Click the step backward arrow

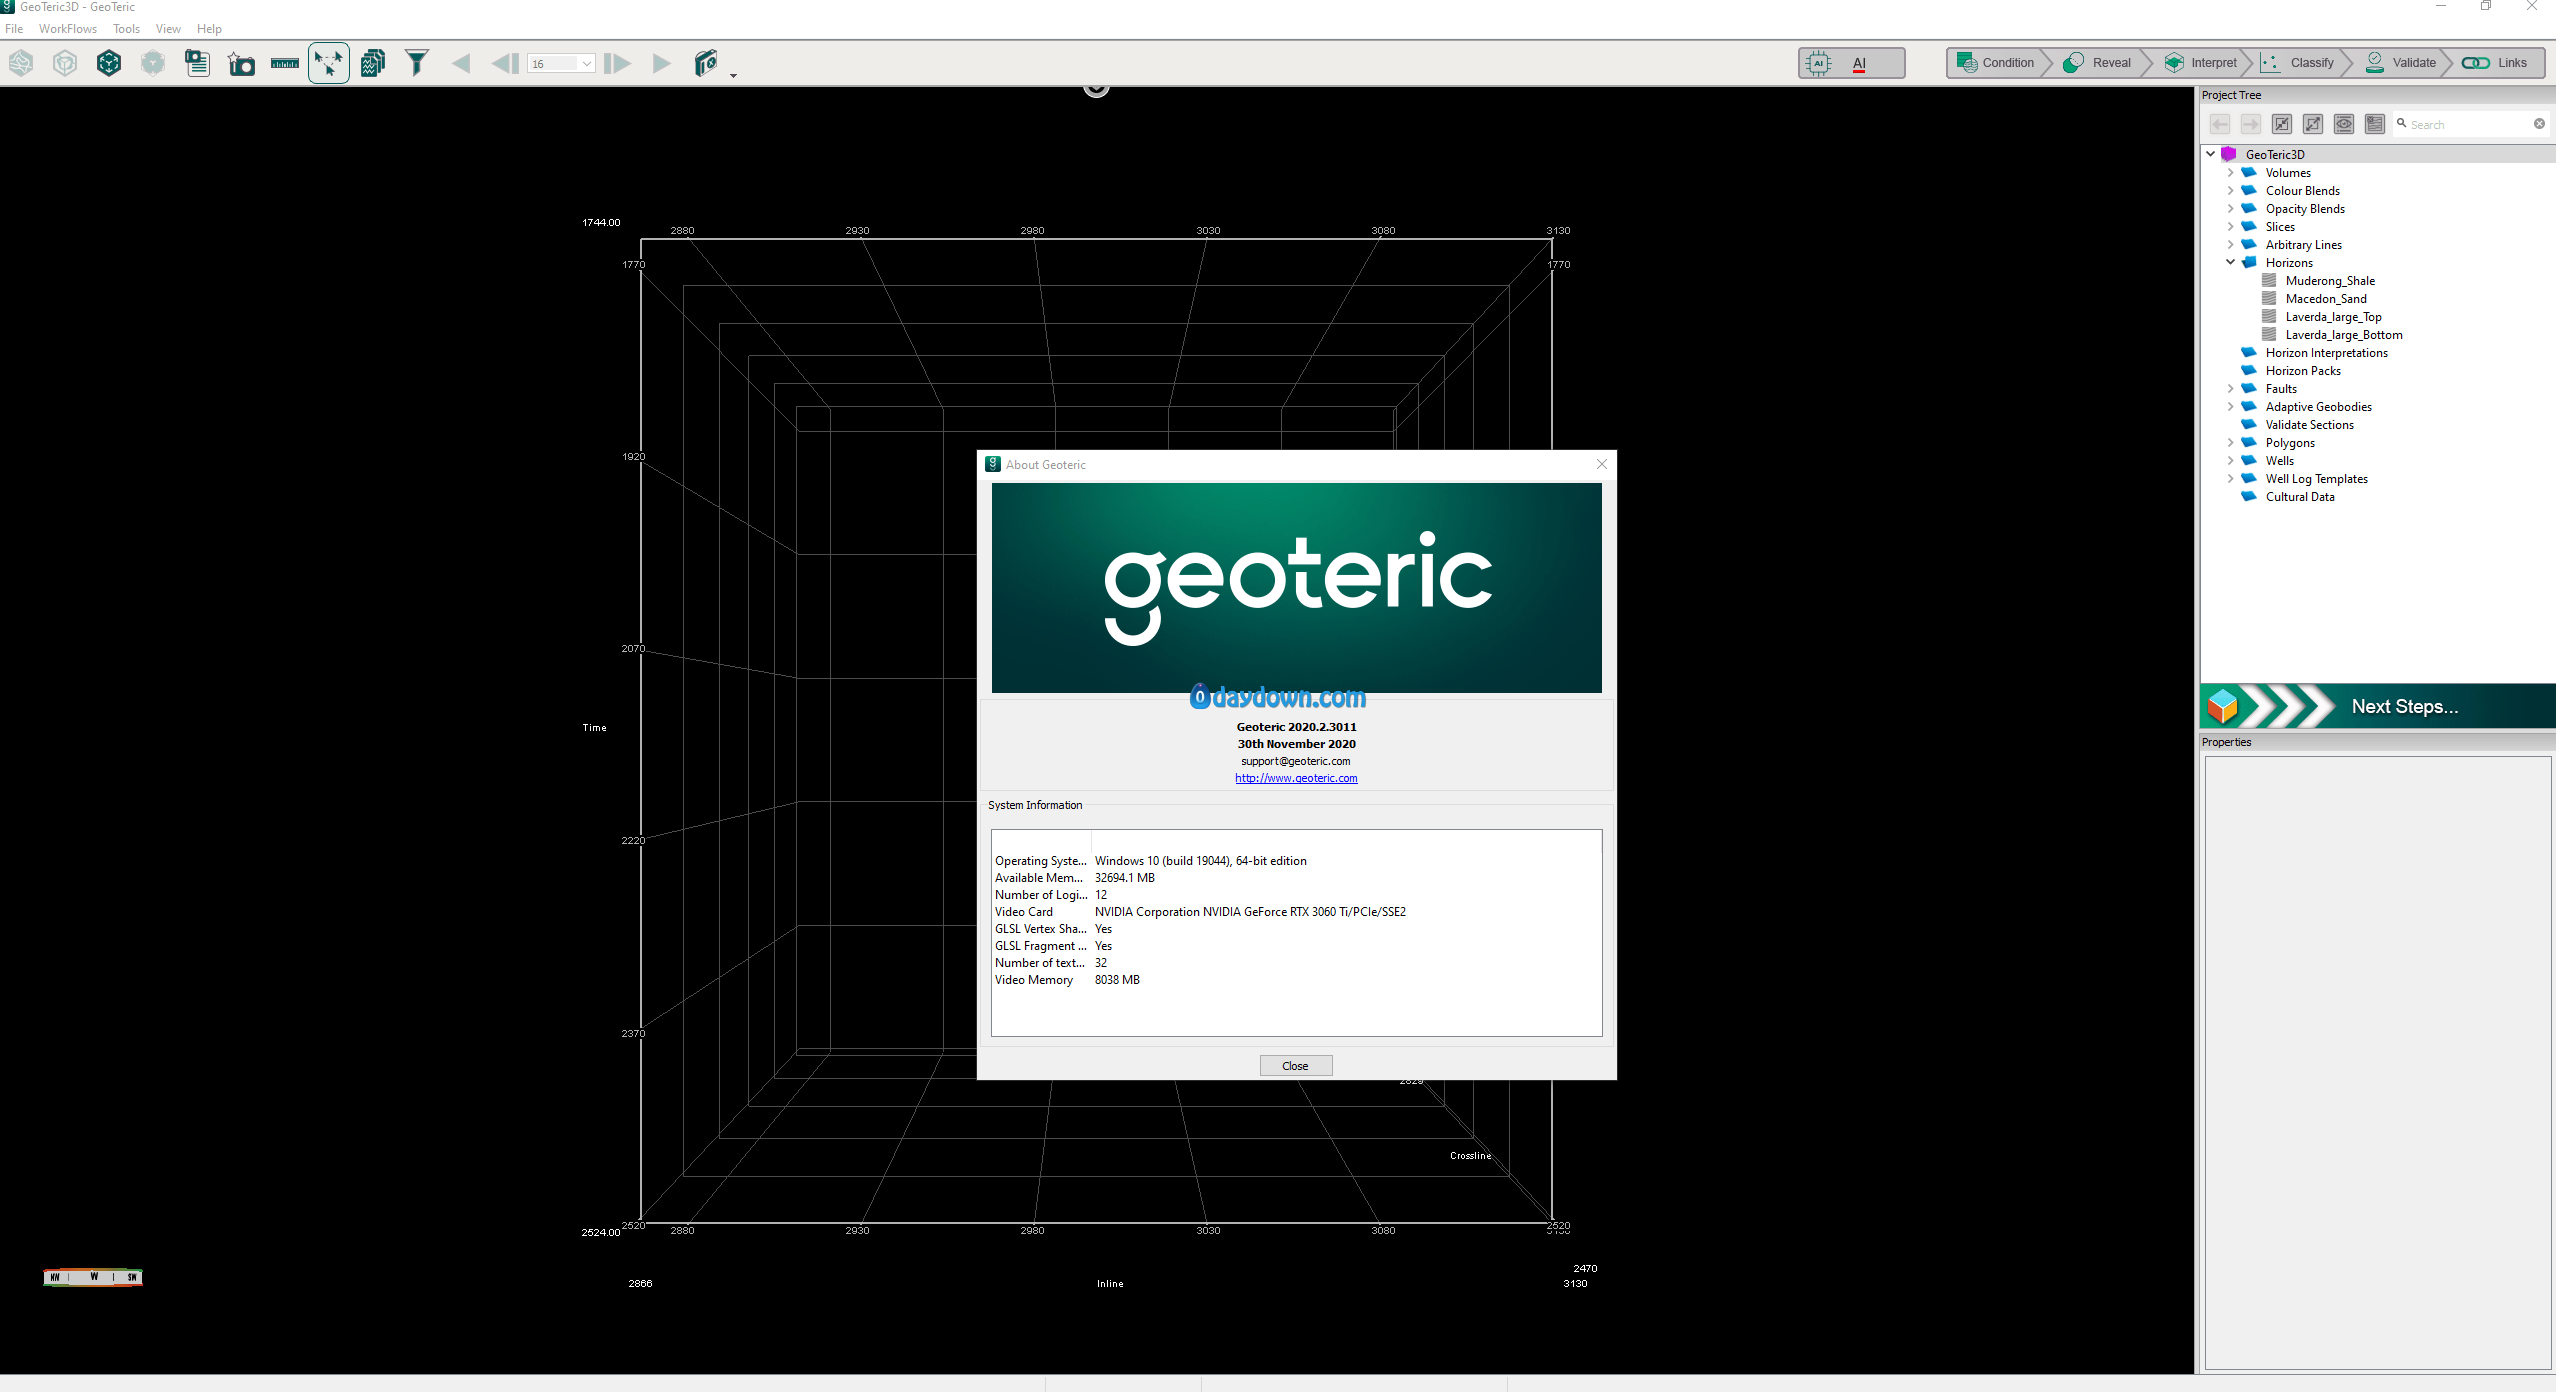coord(505,64)
